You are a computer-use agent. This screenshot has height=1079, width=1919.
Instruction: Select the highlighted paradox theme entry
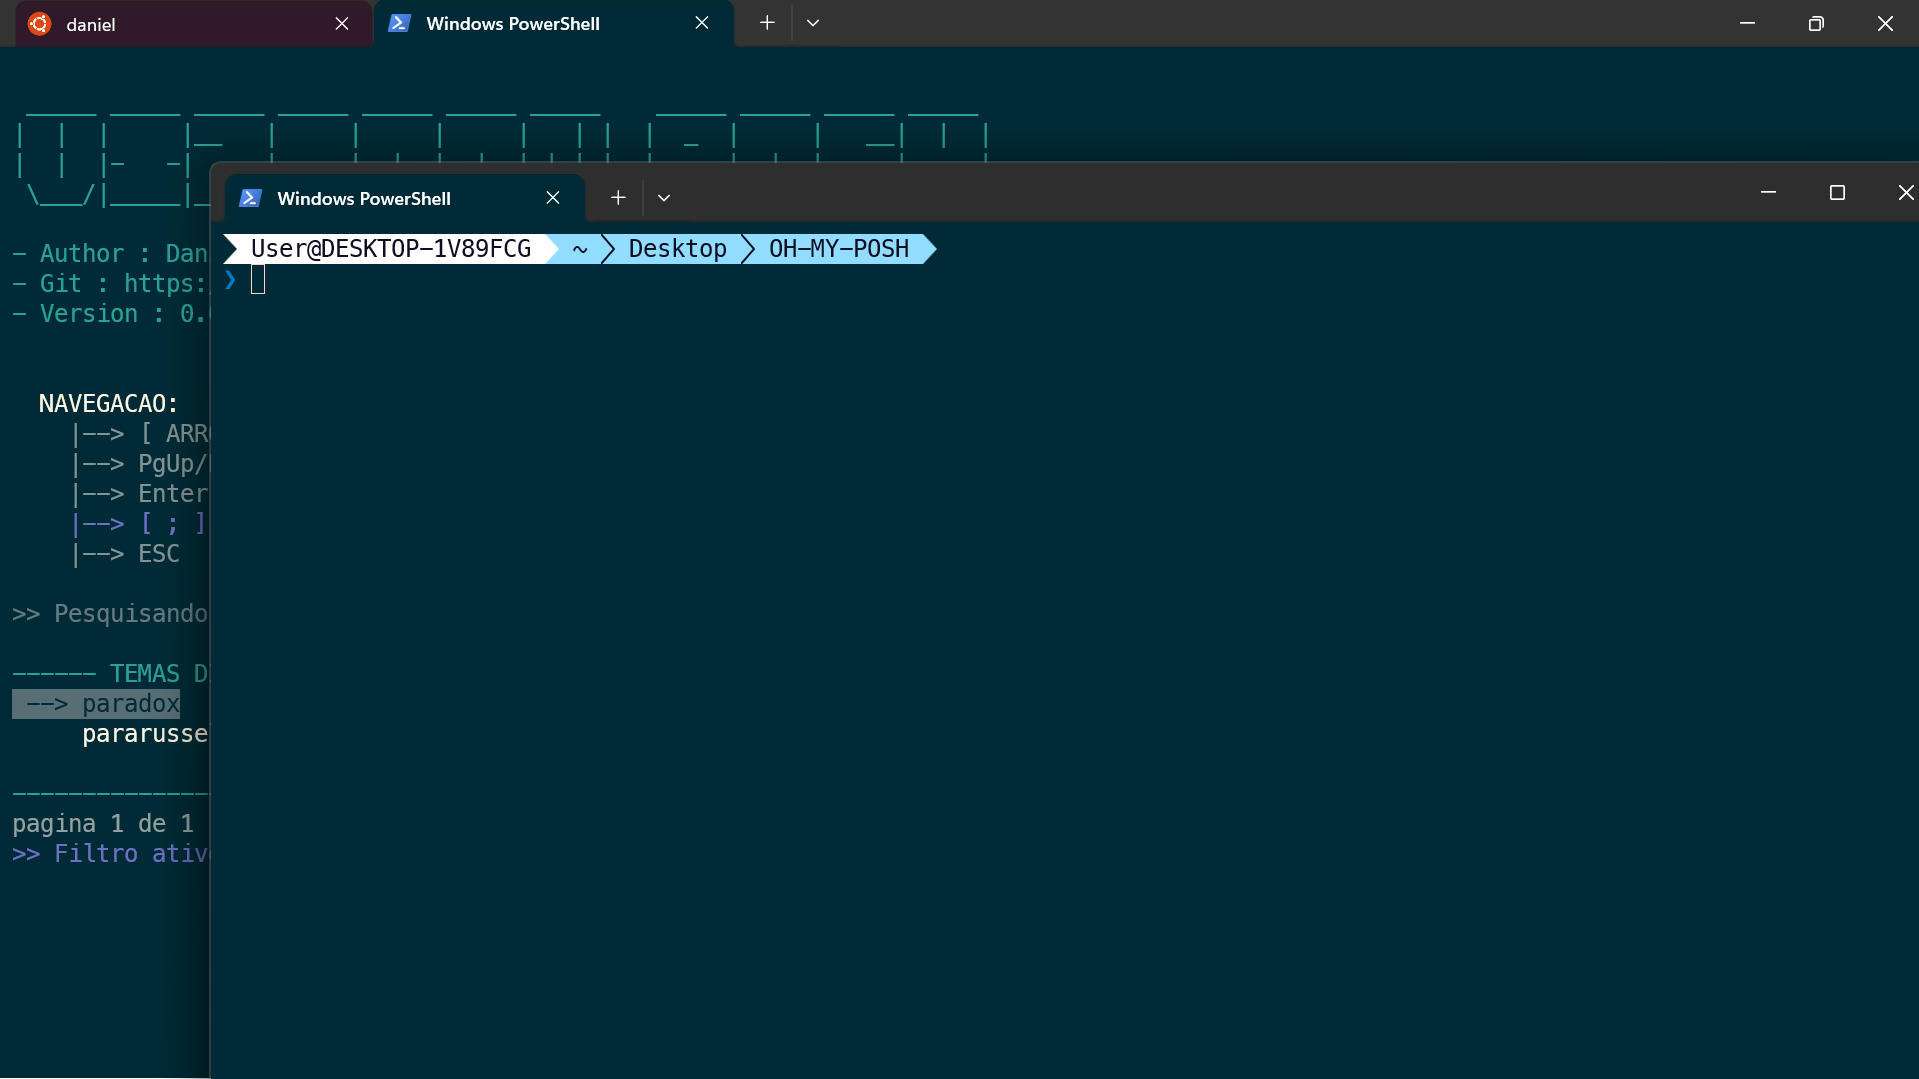click(96, 704)
